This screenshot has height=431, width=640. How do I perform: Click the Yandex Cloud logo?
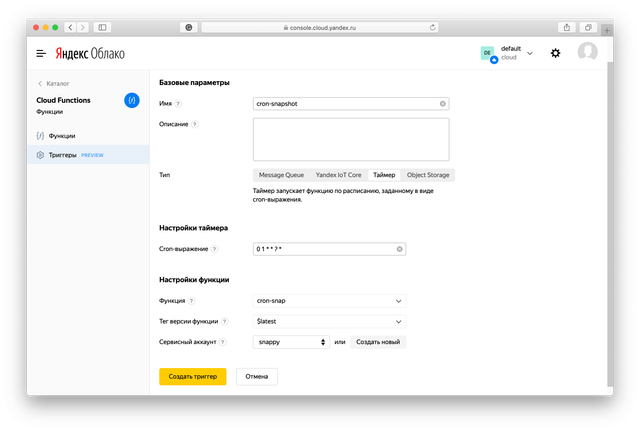click(89, 53)
